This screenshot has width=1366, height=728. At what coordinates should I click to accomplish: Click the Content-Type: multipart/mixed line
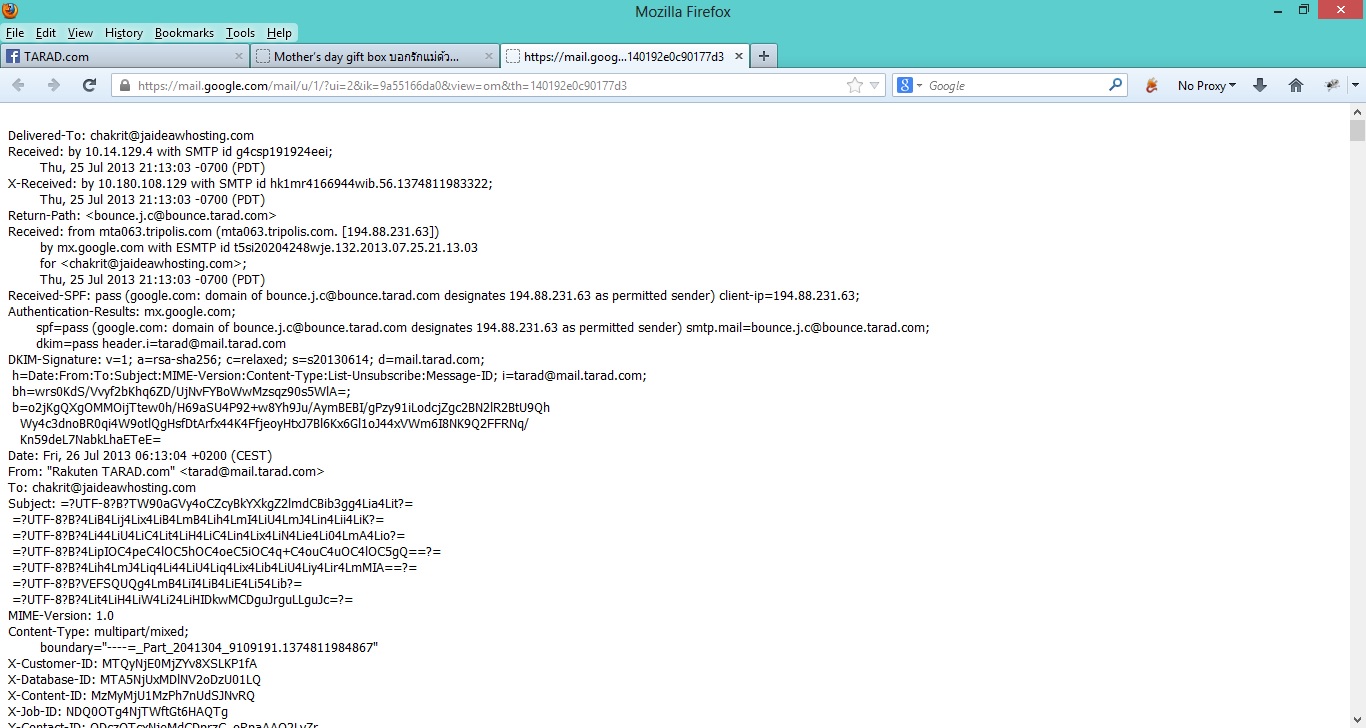(x=98, y=632)
